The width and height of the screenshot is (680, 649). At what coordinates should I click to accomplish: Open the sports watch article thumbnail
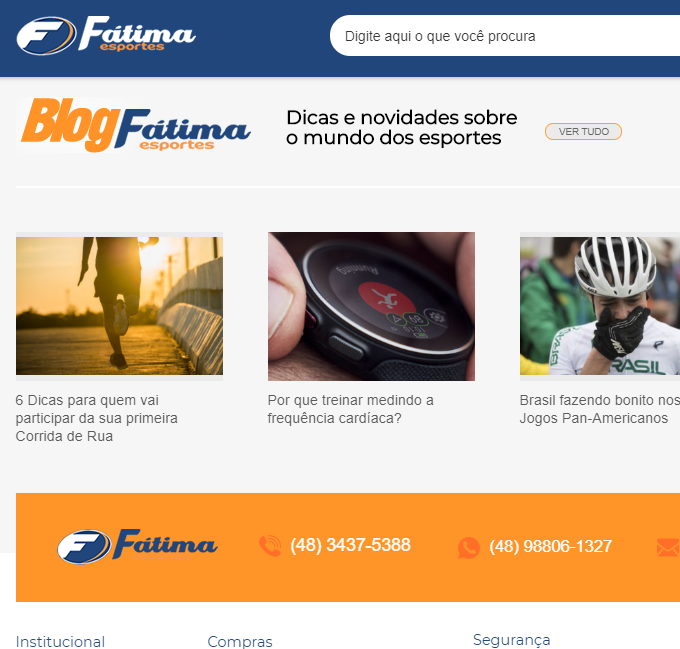371,306
